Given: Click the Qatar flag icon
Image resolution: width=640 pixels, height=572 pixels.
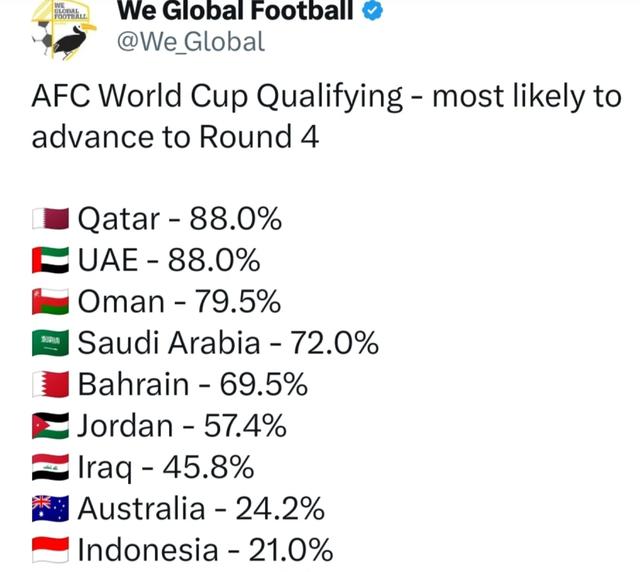Looking at the screenshot, I should (x=50, y=218).
